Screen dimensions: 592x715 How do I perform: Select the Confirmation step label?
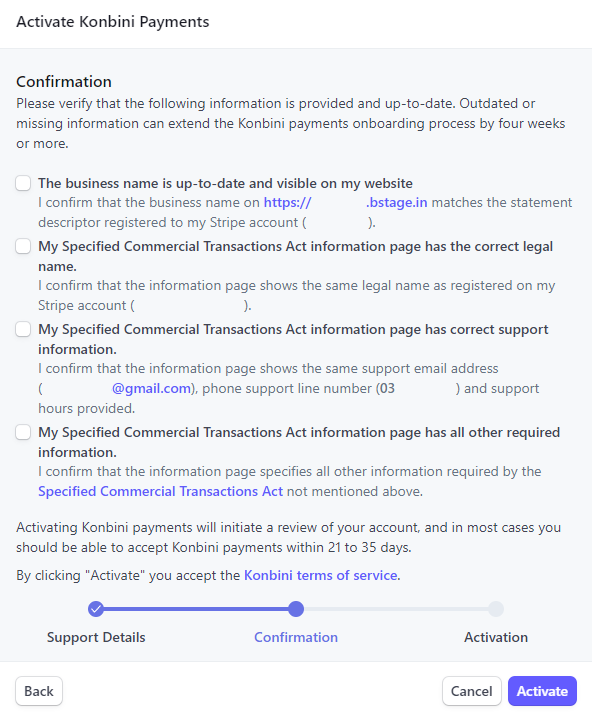coord(296,637)
